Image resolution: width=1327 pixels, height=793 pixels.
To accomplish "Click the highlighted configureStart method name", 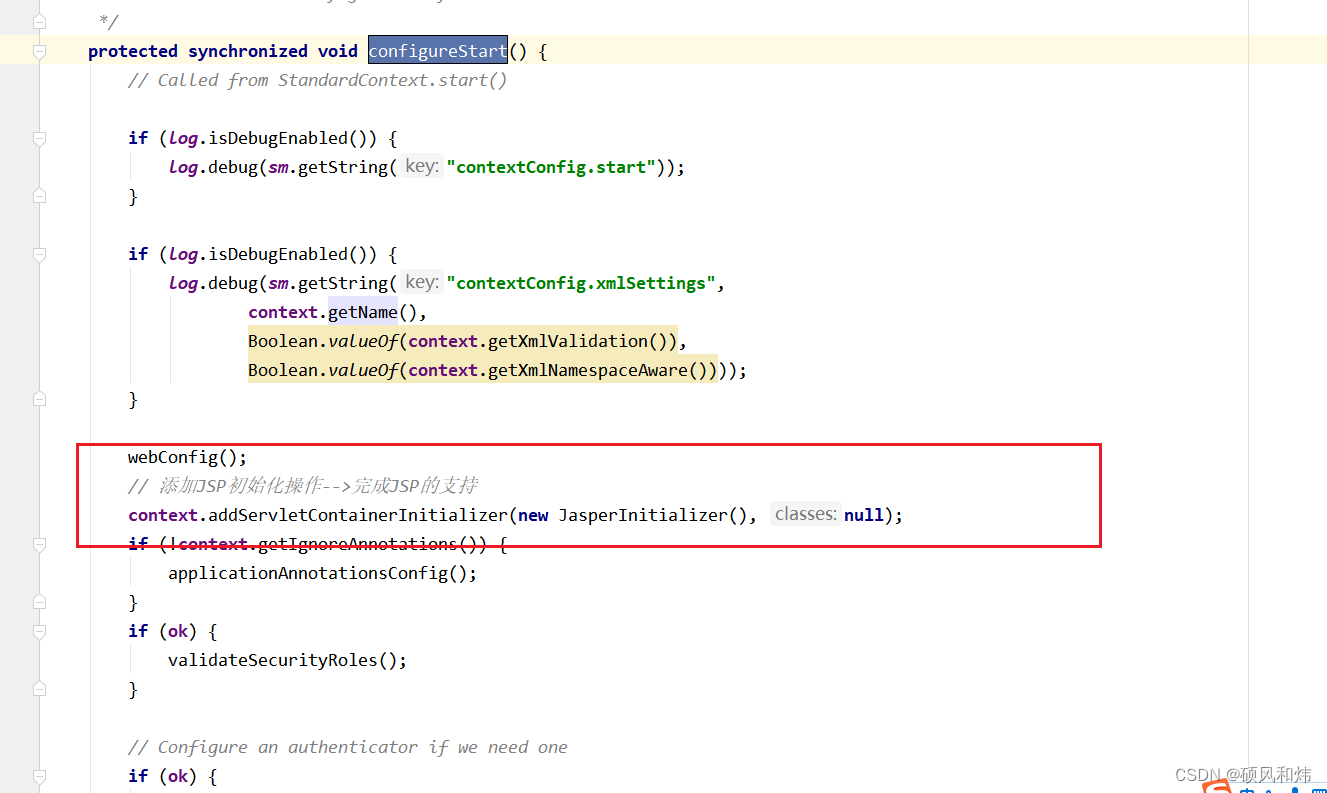I will (x=438, y=50).
